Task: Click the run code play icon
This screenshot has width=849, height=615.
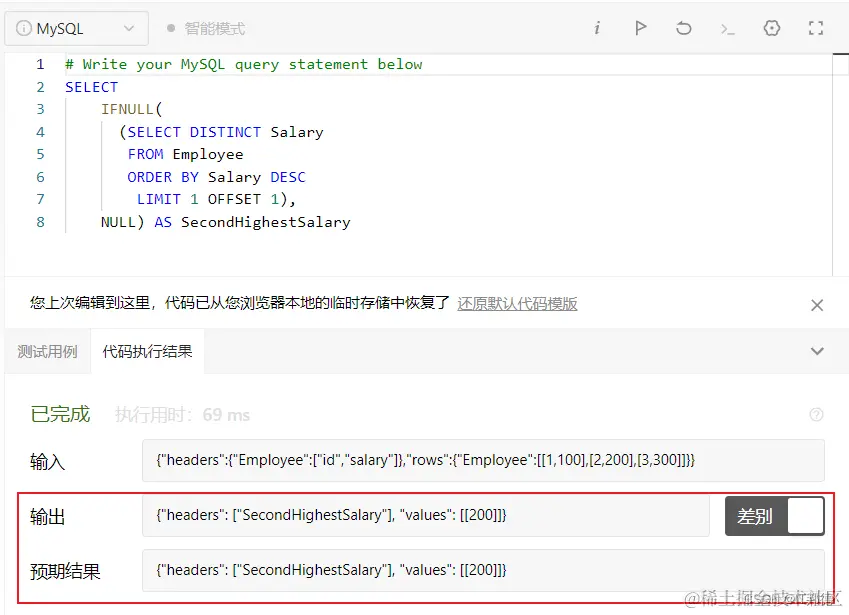Action: tap(641, 28)
